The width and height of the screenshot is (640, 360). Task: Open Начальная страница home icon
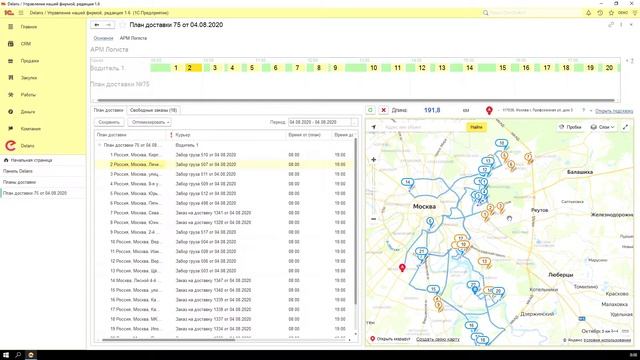6,160
